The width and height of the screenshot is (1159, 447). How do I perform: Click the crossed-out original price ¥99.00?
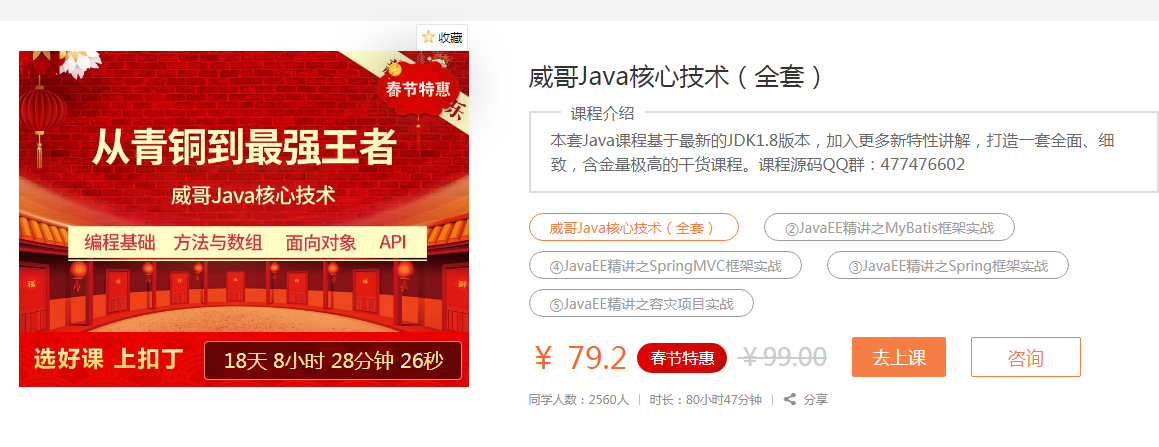click(784, 358)
